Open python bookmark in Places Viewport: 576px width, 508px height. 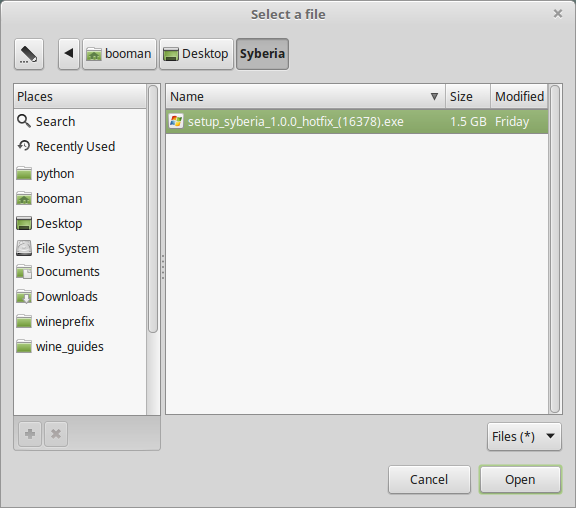[x=80, y=173]
